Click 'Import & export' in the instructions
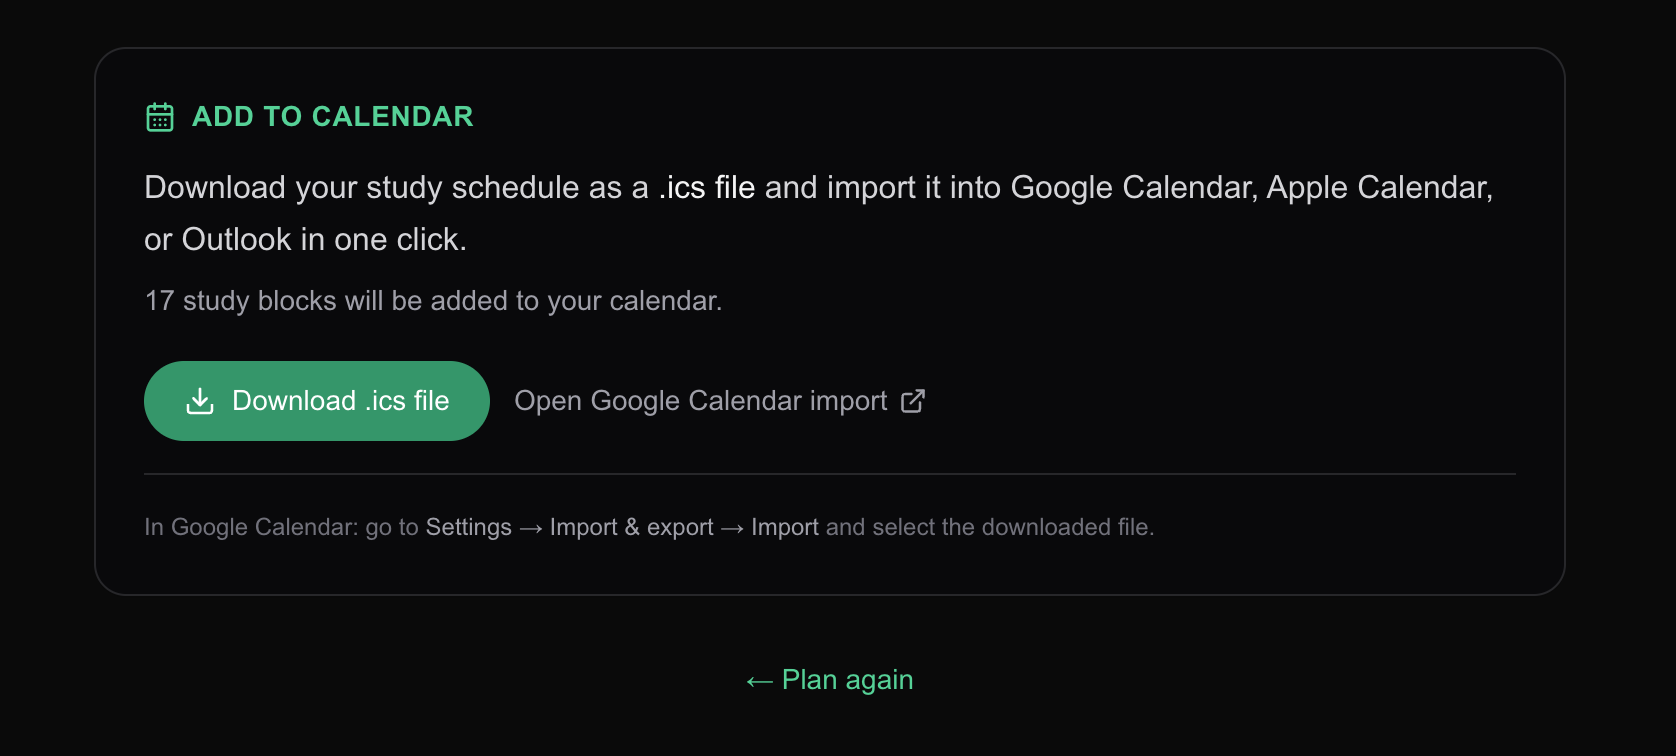Screen dimensions: 1676x756 pyautogui.click(x=631, y=527)
